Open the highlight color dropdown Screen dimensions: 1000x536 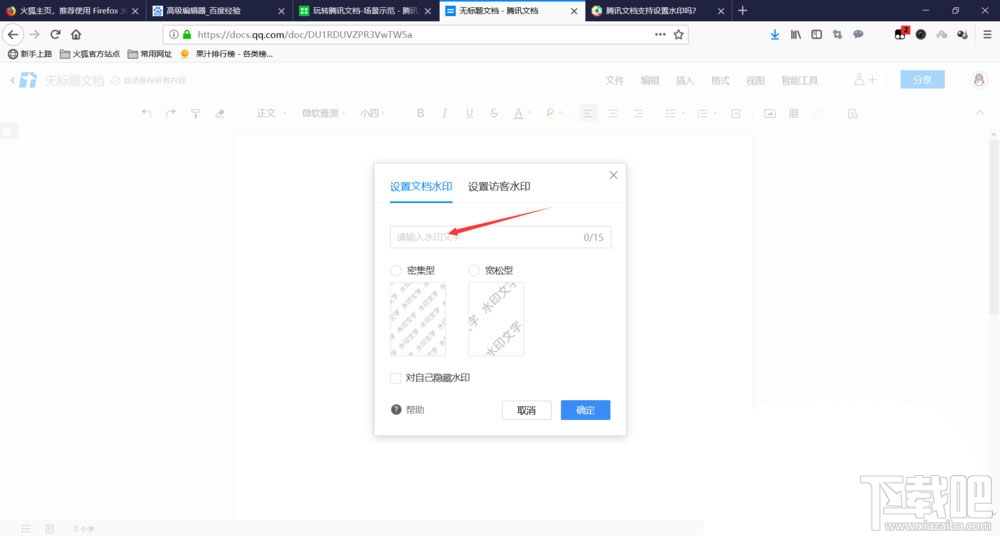pyautogui.click(x=554, y=114)
